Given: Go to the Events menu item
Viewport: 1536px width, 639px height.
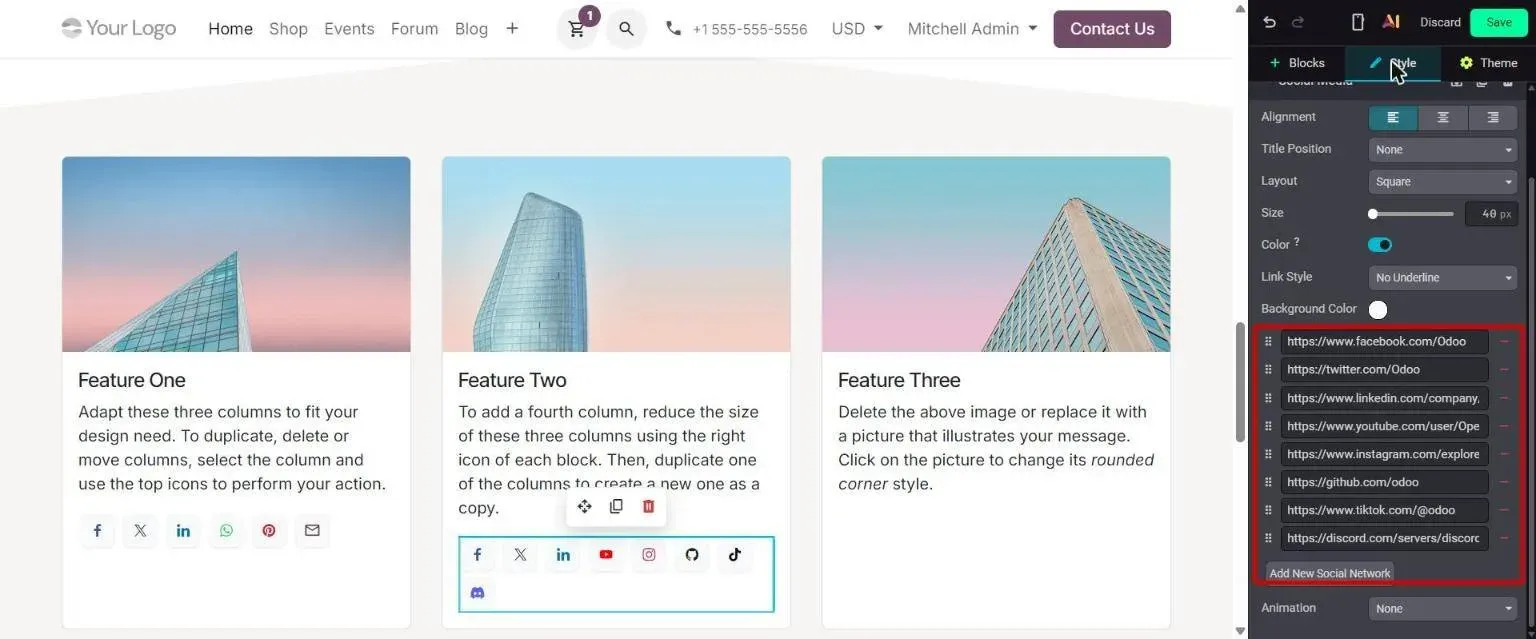Looking at the screenshot, I should (x=349, y=29).
